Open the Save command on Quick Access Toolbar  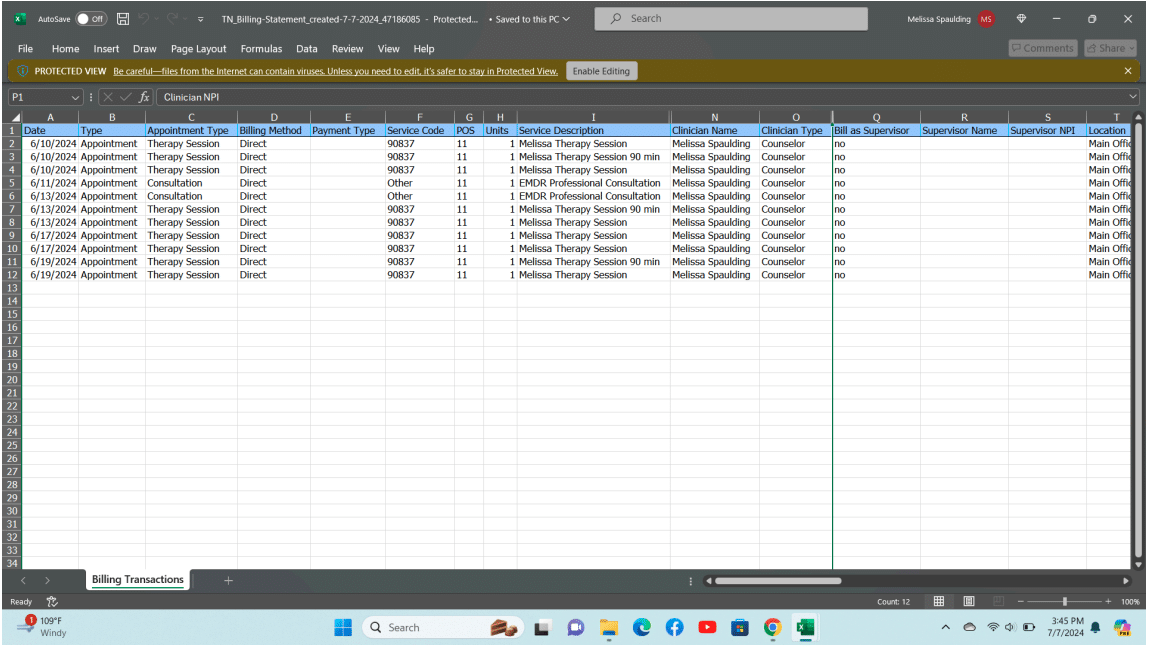(x=122, y=18)
